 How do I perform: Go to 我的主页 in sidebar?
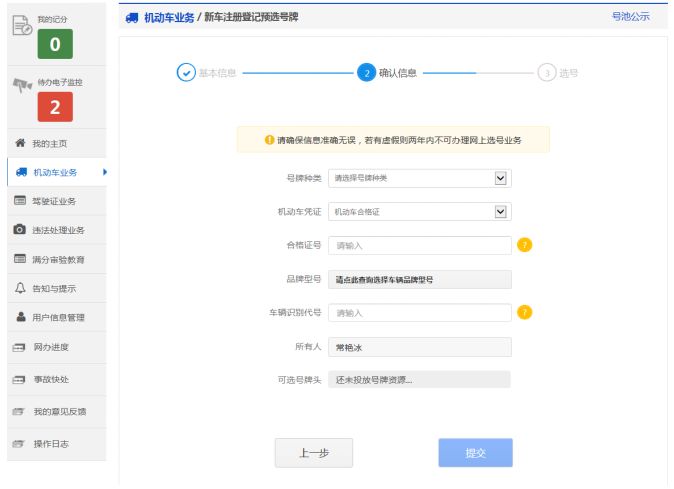coord(57,143)
